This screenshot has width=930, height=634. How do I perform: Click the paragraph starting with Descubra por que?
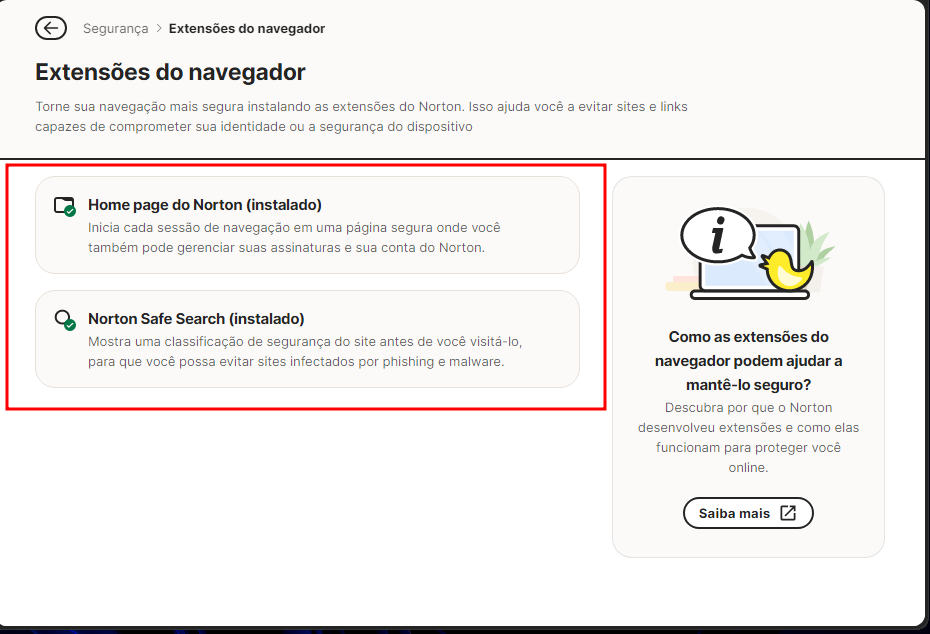click(x=748, y=437)
